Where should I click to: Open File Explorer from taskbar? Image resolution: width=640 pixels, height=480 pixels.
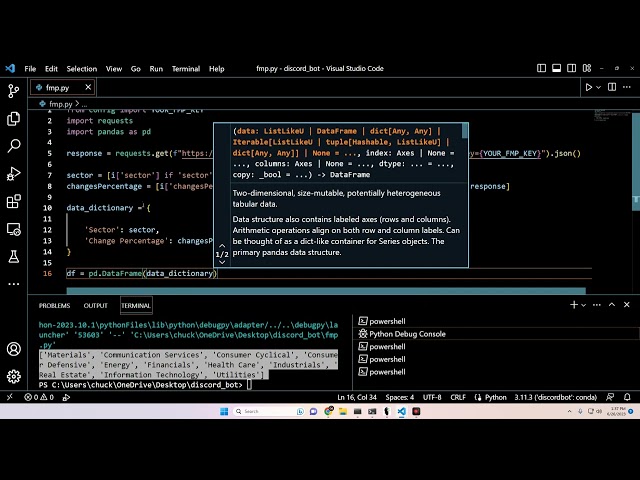pyautogui.click(x=343, y=411)
